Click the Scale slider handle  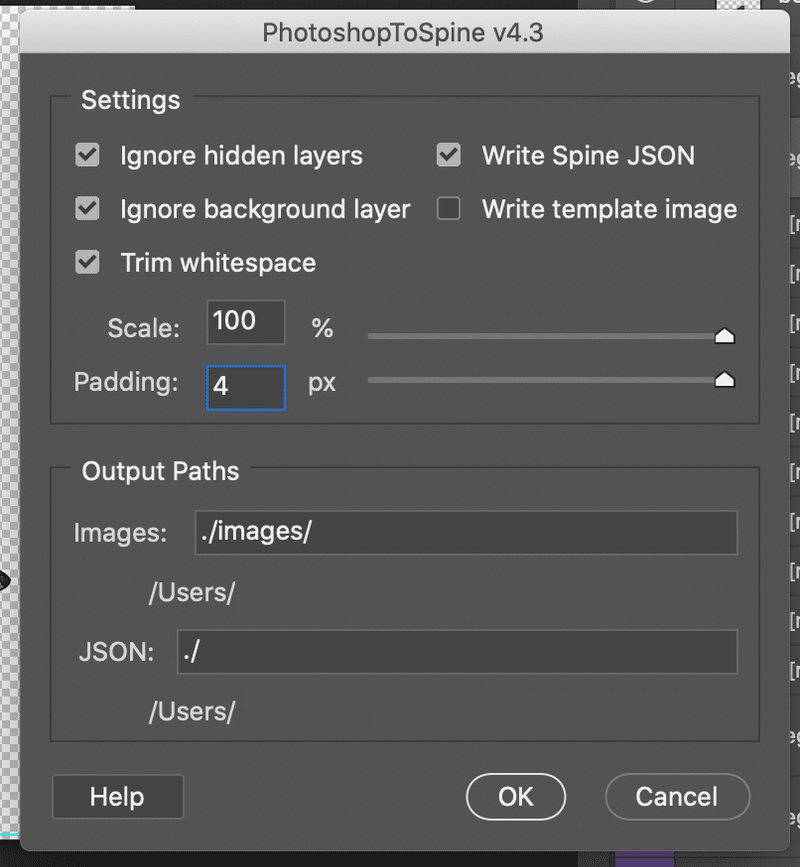(724, 336)
